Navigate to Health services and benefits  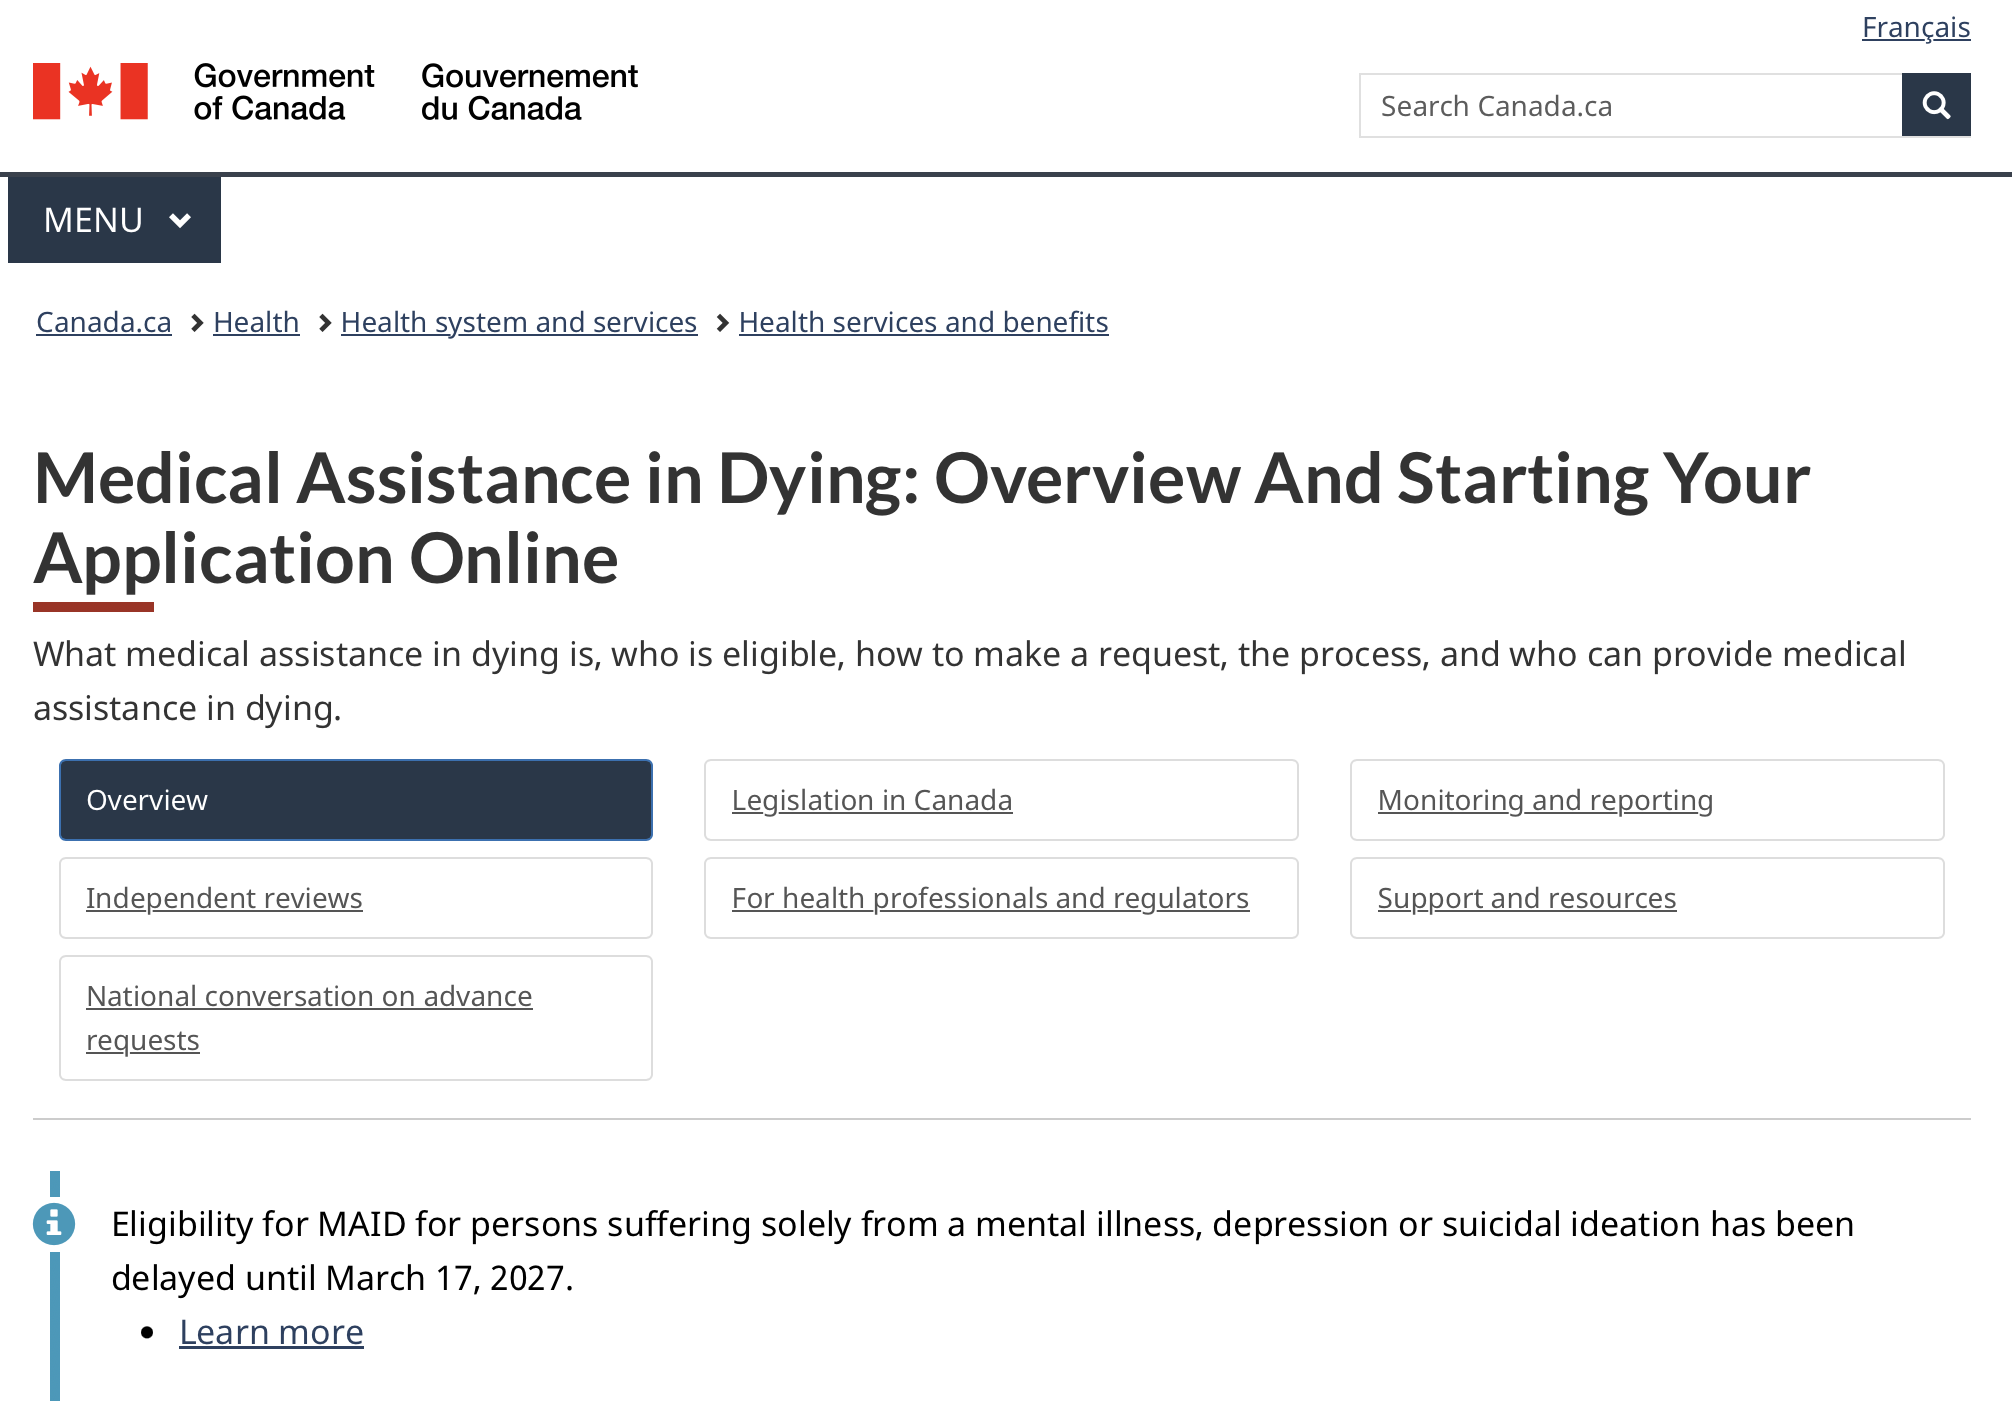point(923,322)
